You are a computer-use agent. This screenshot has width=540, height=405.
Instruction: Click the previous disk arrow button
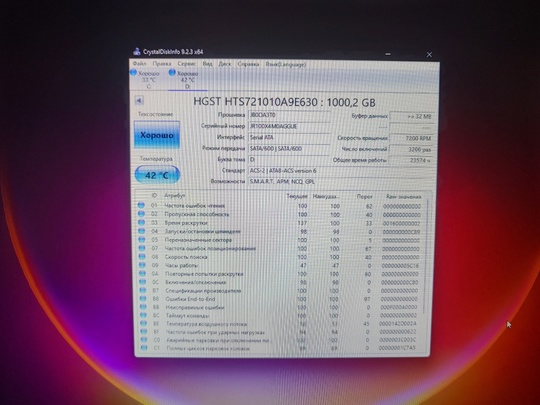[x=139, y=101]
